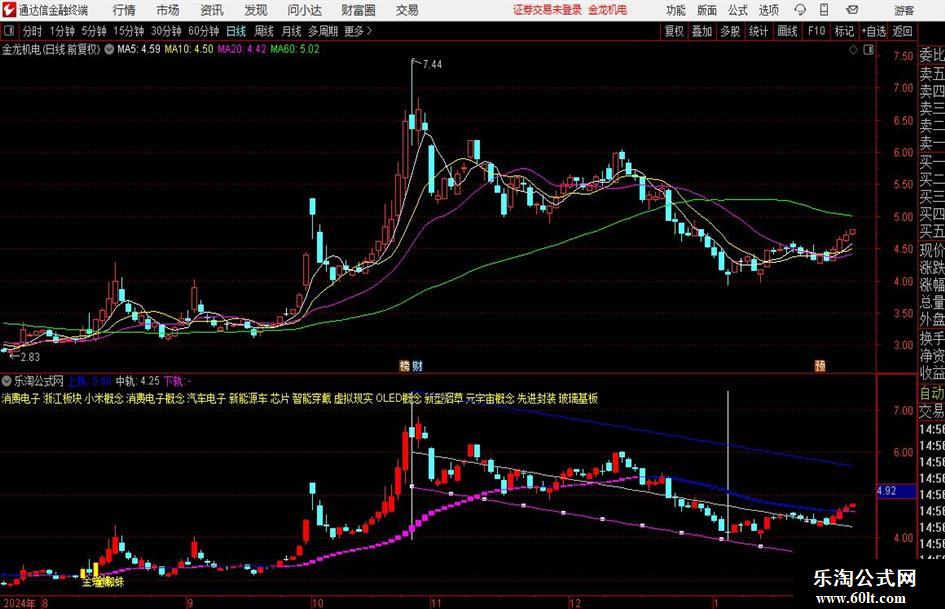
Task: Click the 元宇宙概念 concept tag
Action: click(491, 398)
